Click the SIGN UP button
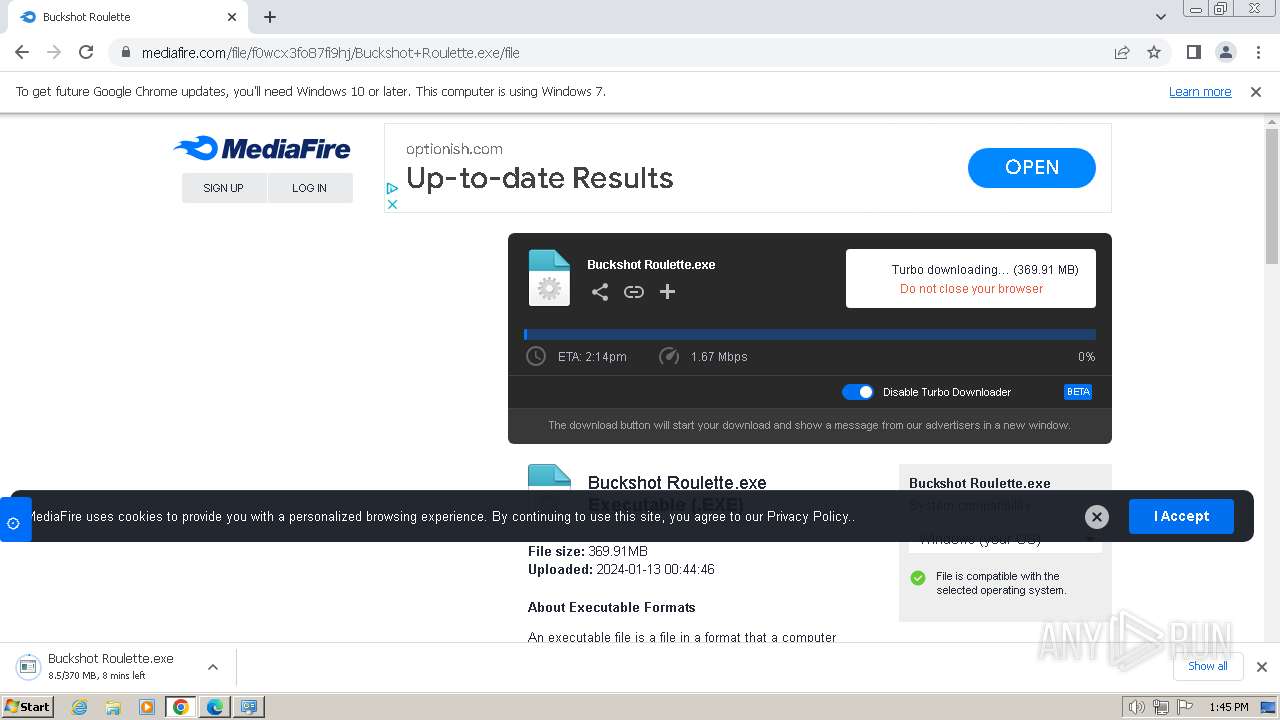Screen dimensions: 1280x720 point(224,188)
